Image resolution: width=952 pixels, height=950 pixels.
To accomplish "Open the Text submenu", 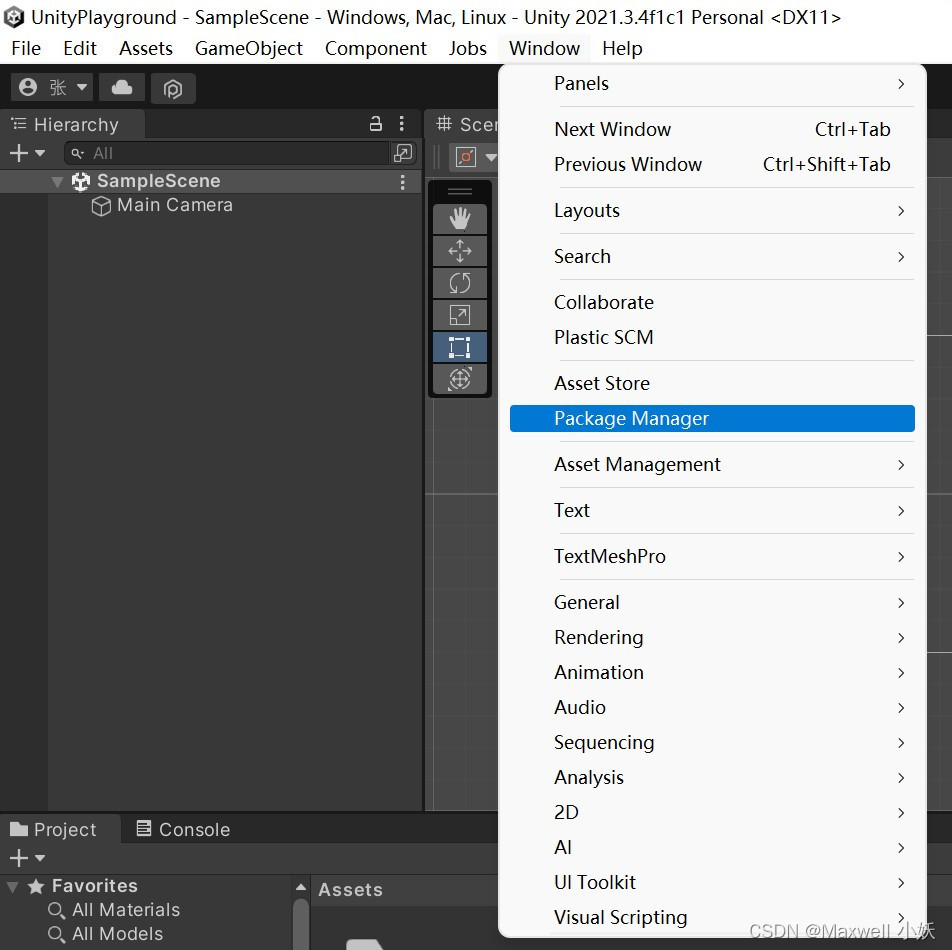I will tap(712, 511).
